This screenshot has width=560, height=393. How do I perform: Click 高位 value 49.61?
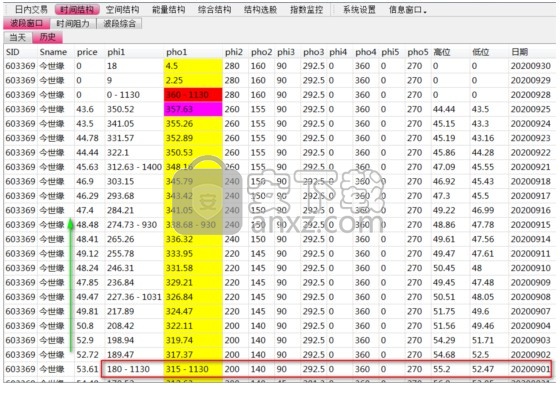tap(444, 239)
